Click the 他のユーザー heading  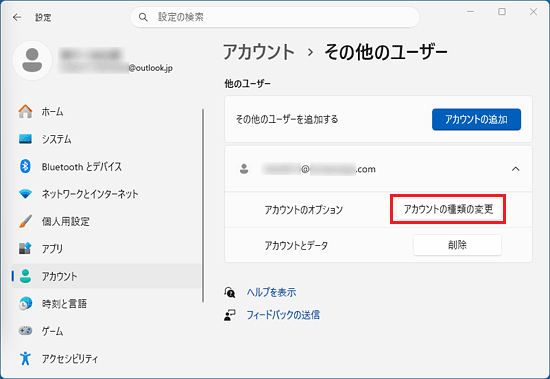pos(248,84)
